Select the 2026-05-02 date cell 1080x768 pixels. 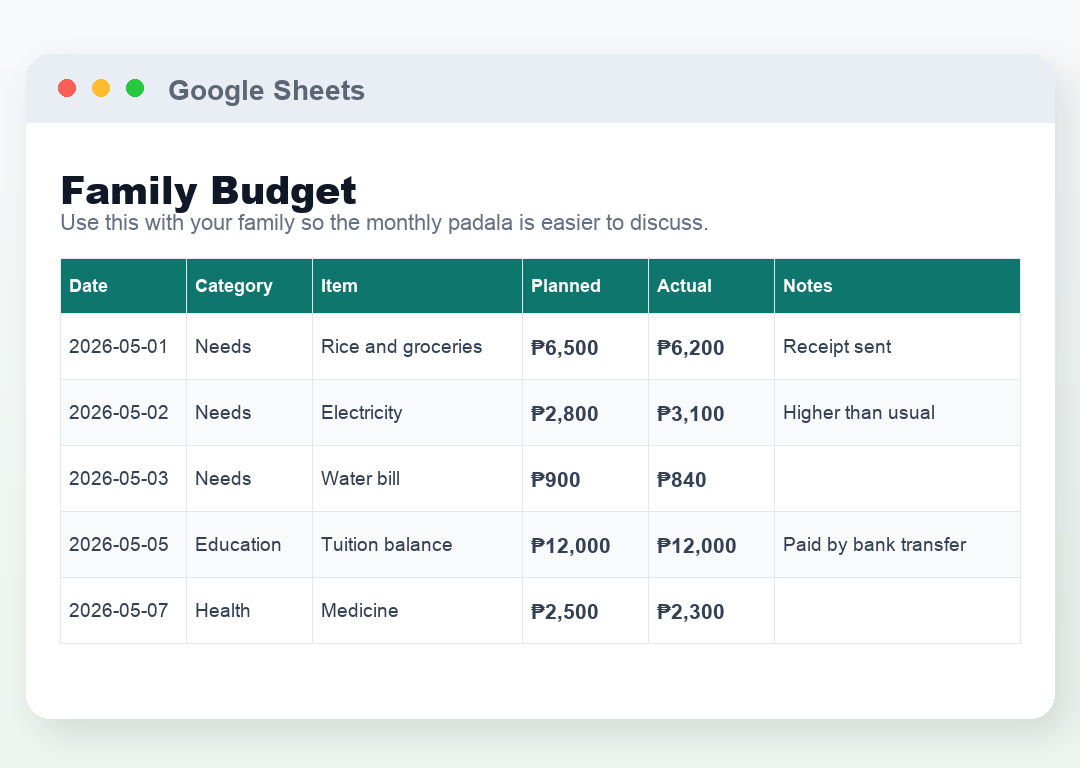[123, 413]
